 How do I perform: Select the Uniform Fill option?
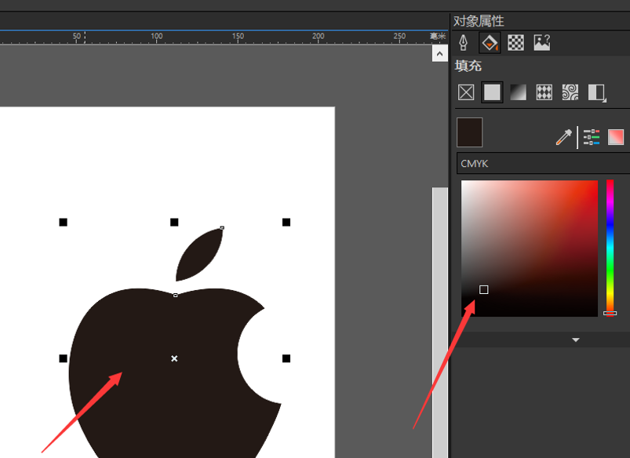pos(492,92)
